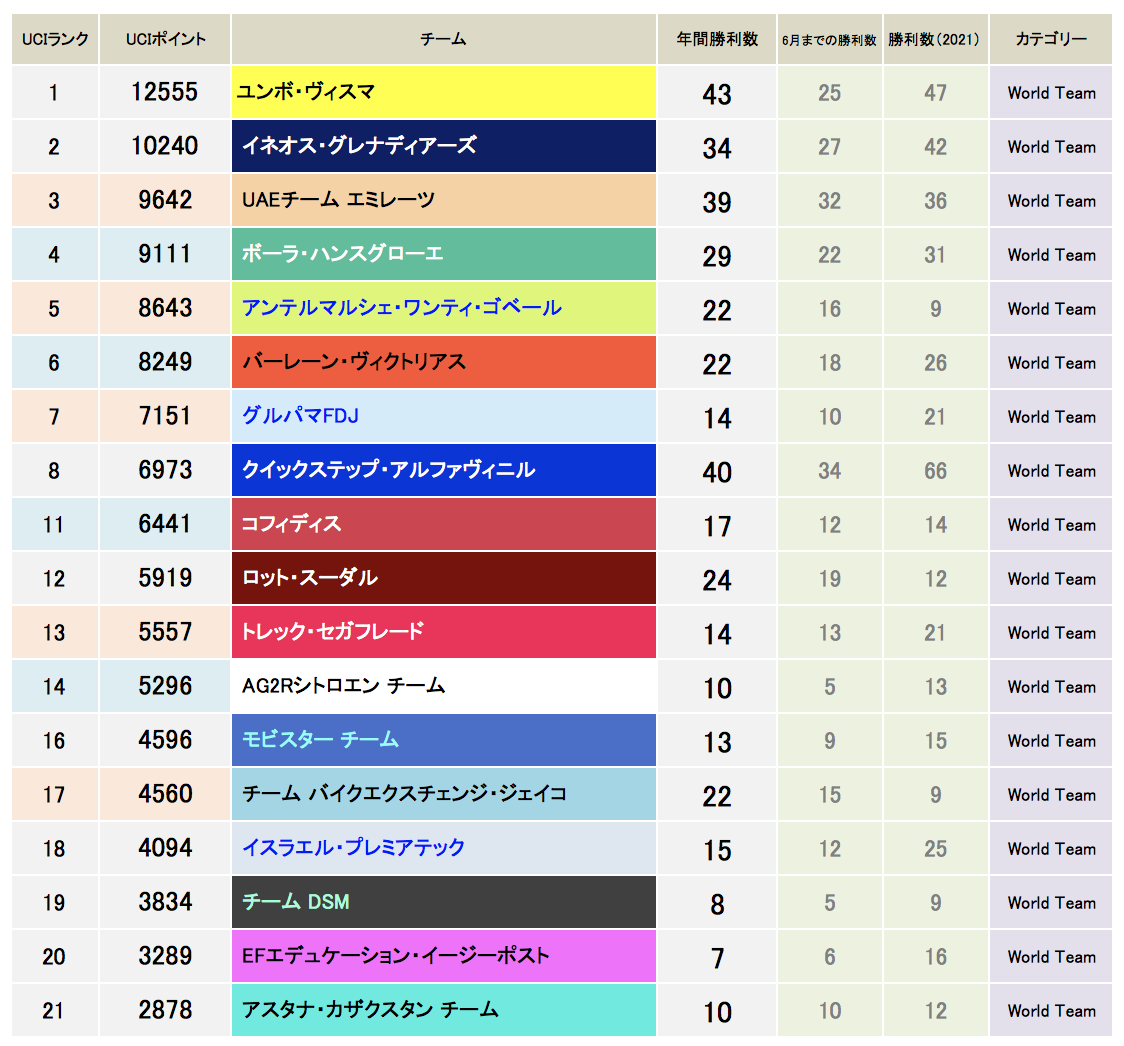Screen dimensions: 1124x1046
Task: Open the グルパマFDJ team link
Action: 300,416
